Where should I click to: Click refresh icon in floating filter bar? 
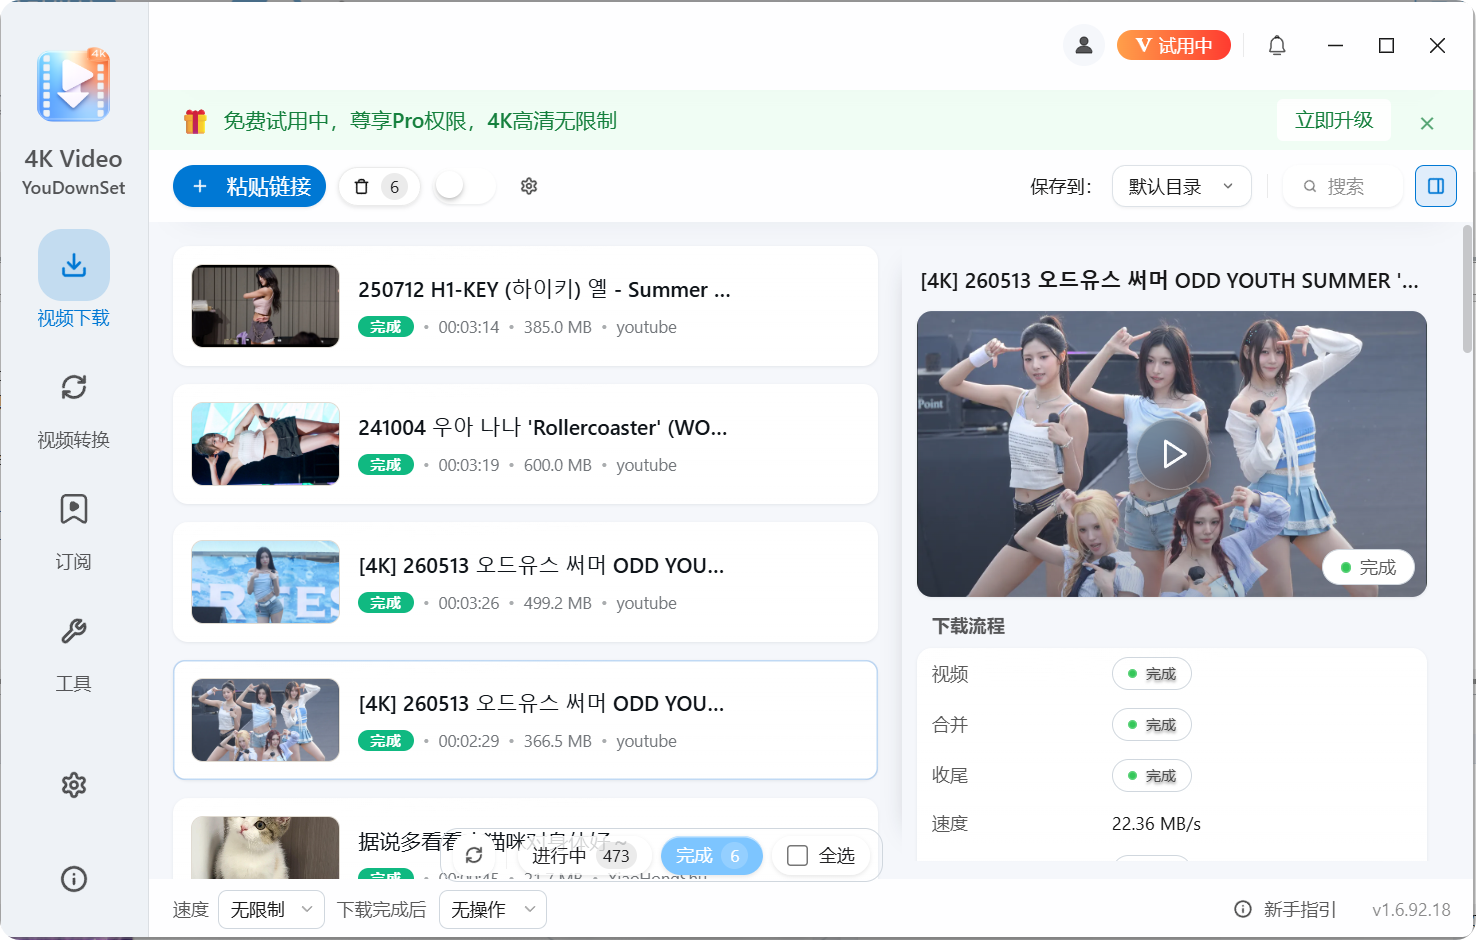pyautogui.click(x=474, y=856)
